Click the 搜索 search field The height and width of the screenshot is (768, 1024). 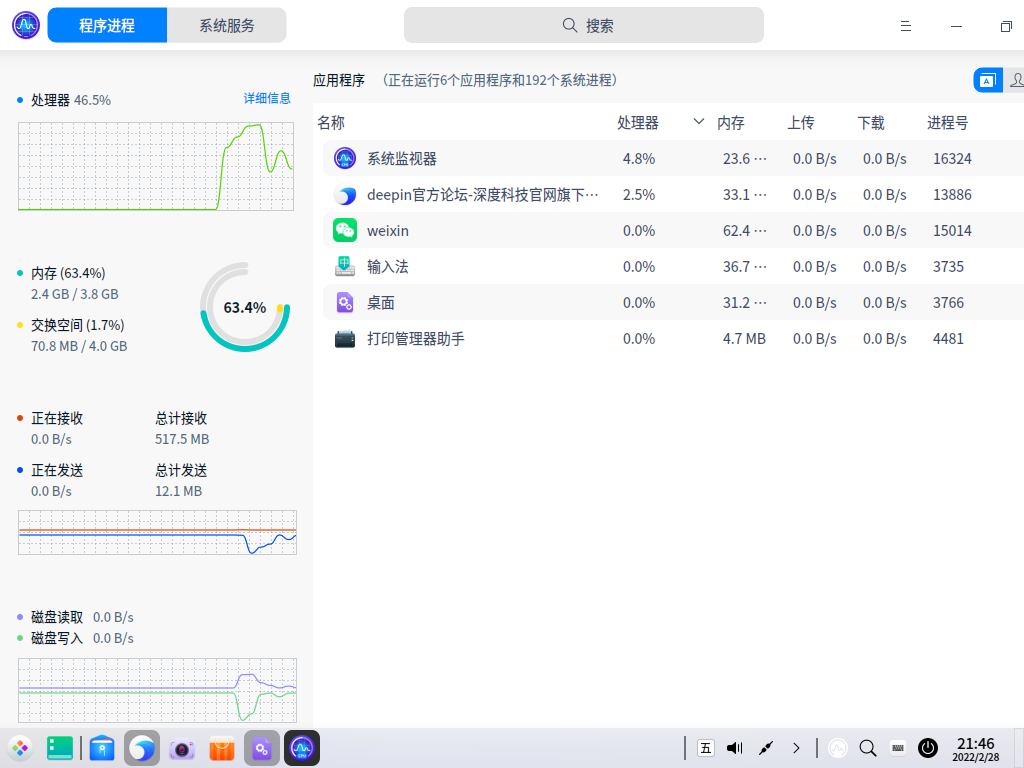584,26
